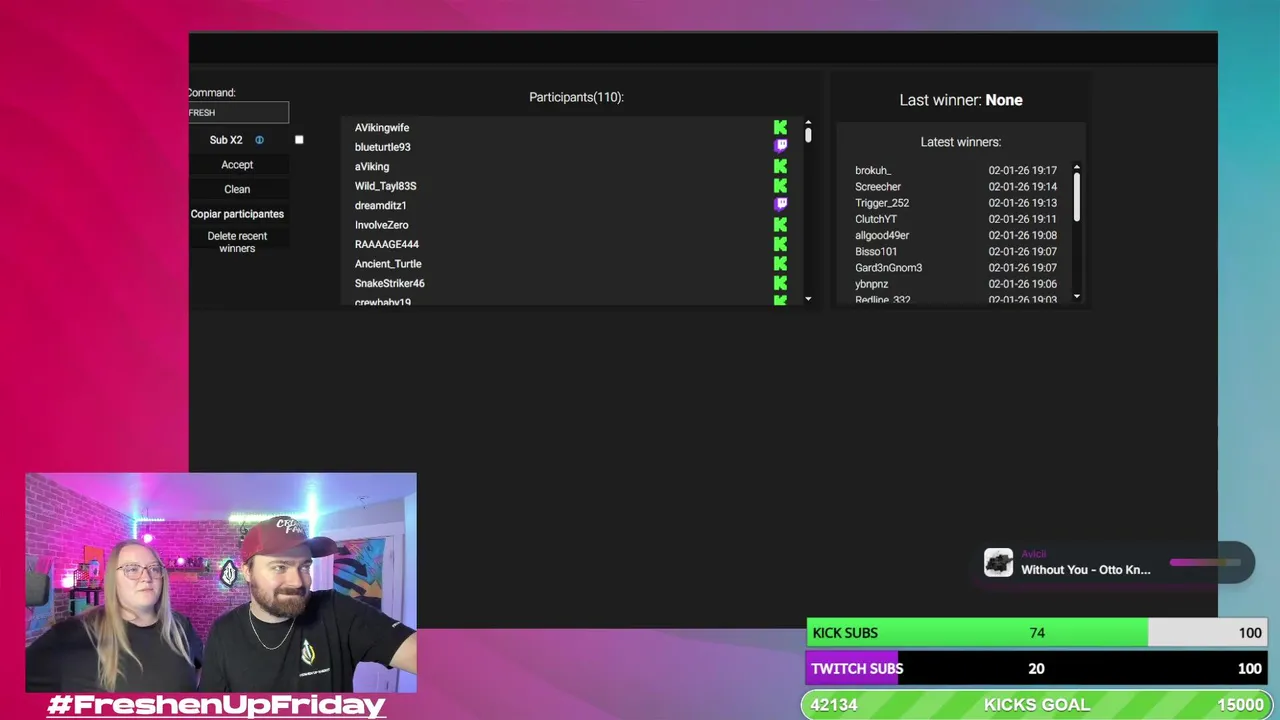Click the #FreshenUpFriday text overlay
Image resolution: width=1280 pixels, height=720 pixels.
216,705
